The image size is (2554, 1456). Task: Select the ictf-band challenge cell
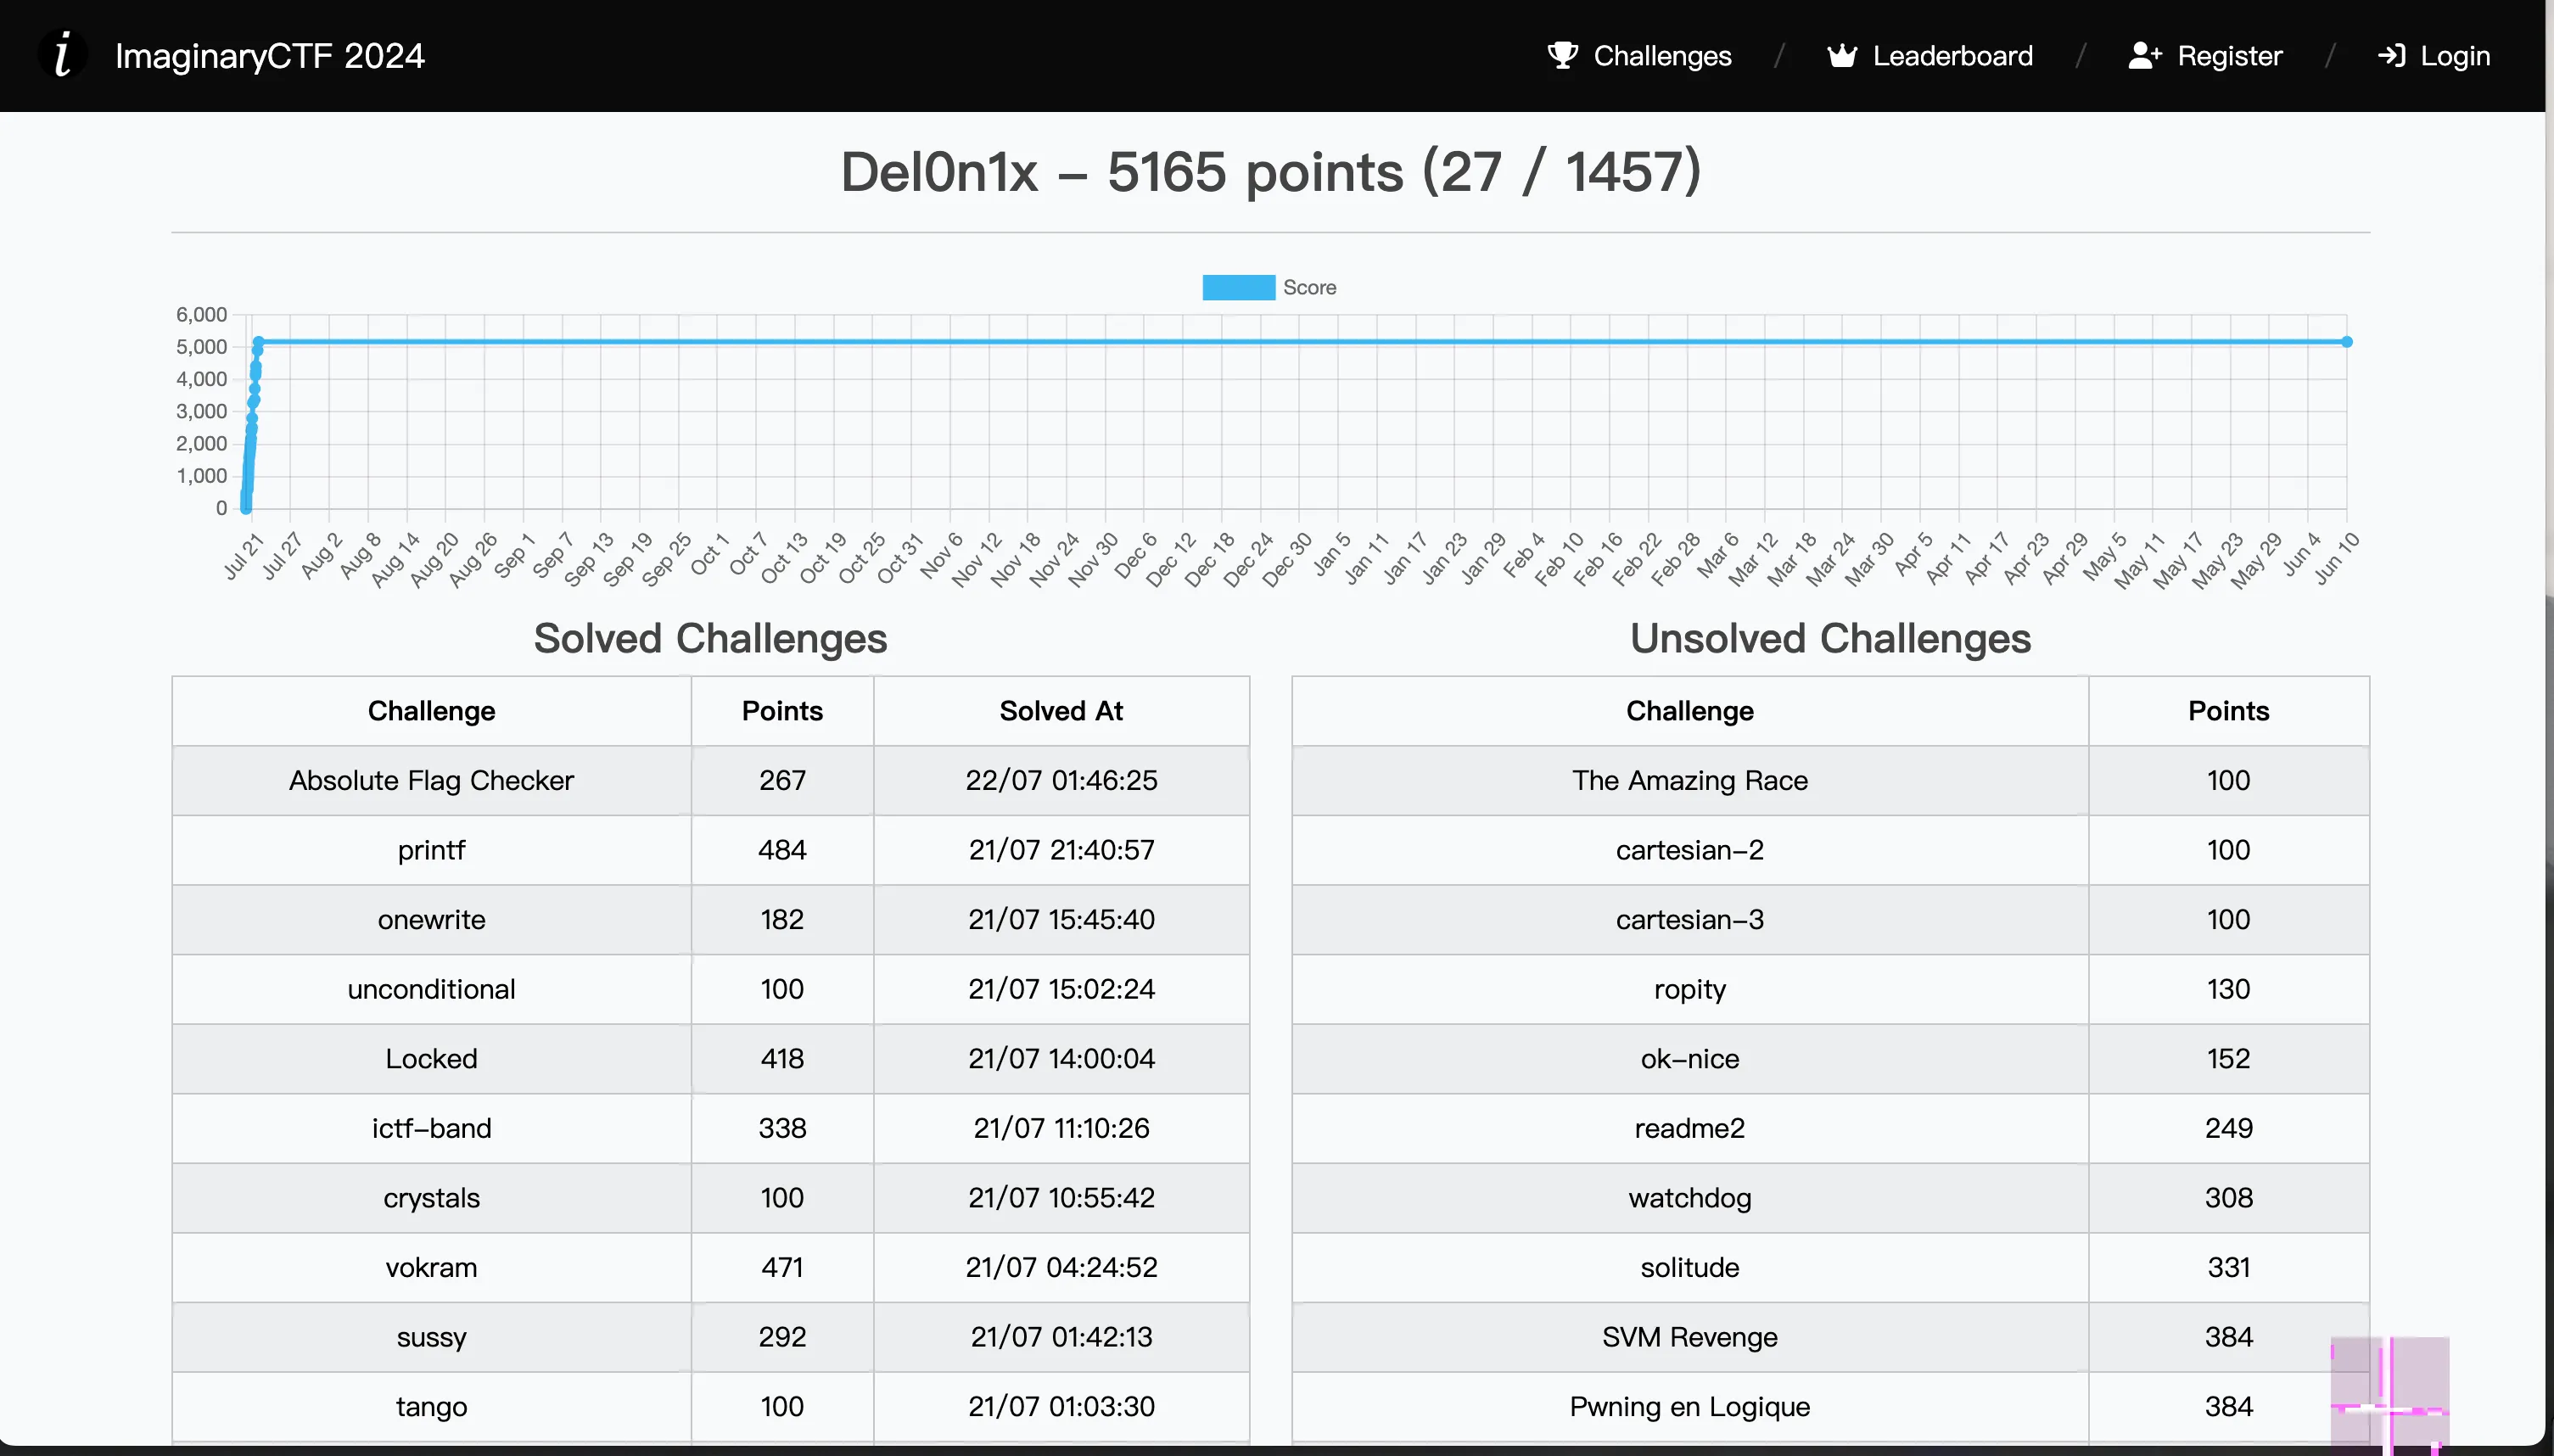click(431, 1128)
